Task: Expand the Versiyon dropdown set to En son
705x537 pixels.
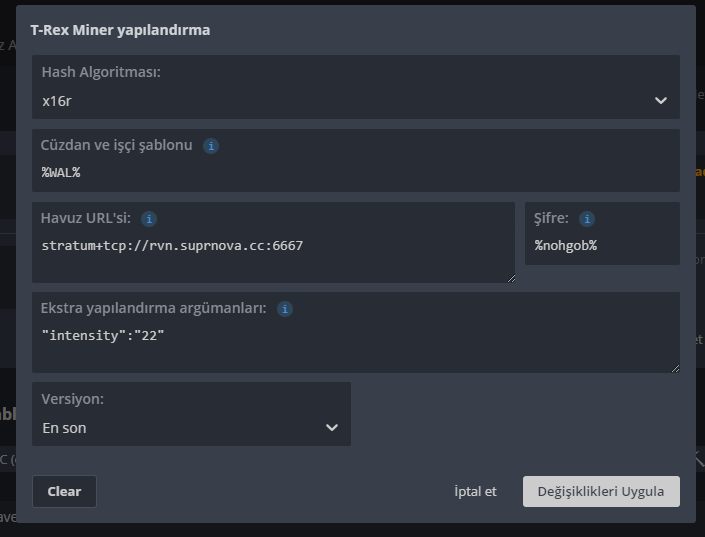Action: click(191, 428)
